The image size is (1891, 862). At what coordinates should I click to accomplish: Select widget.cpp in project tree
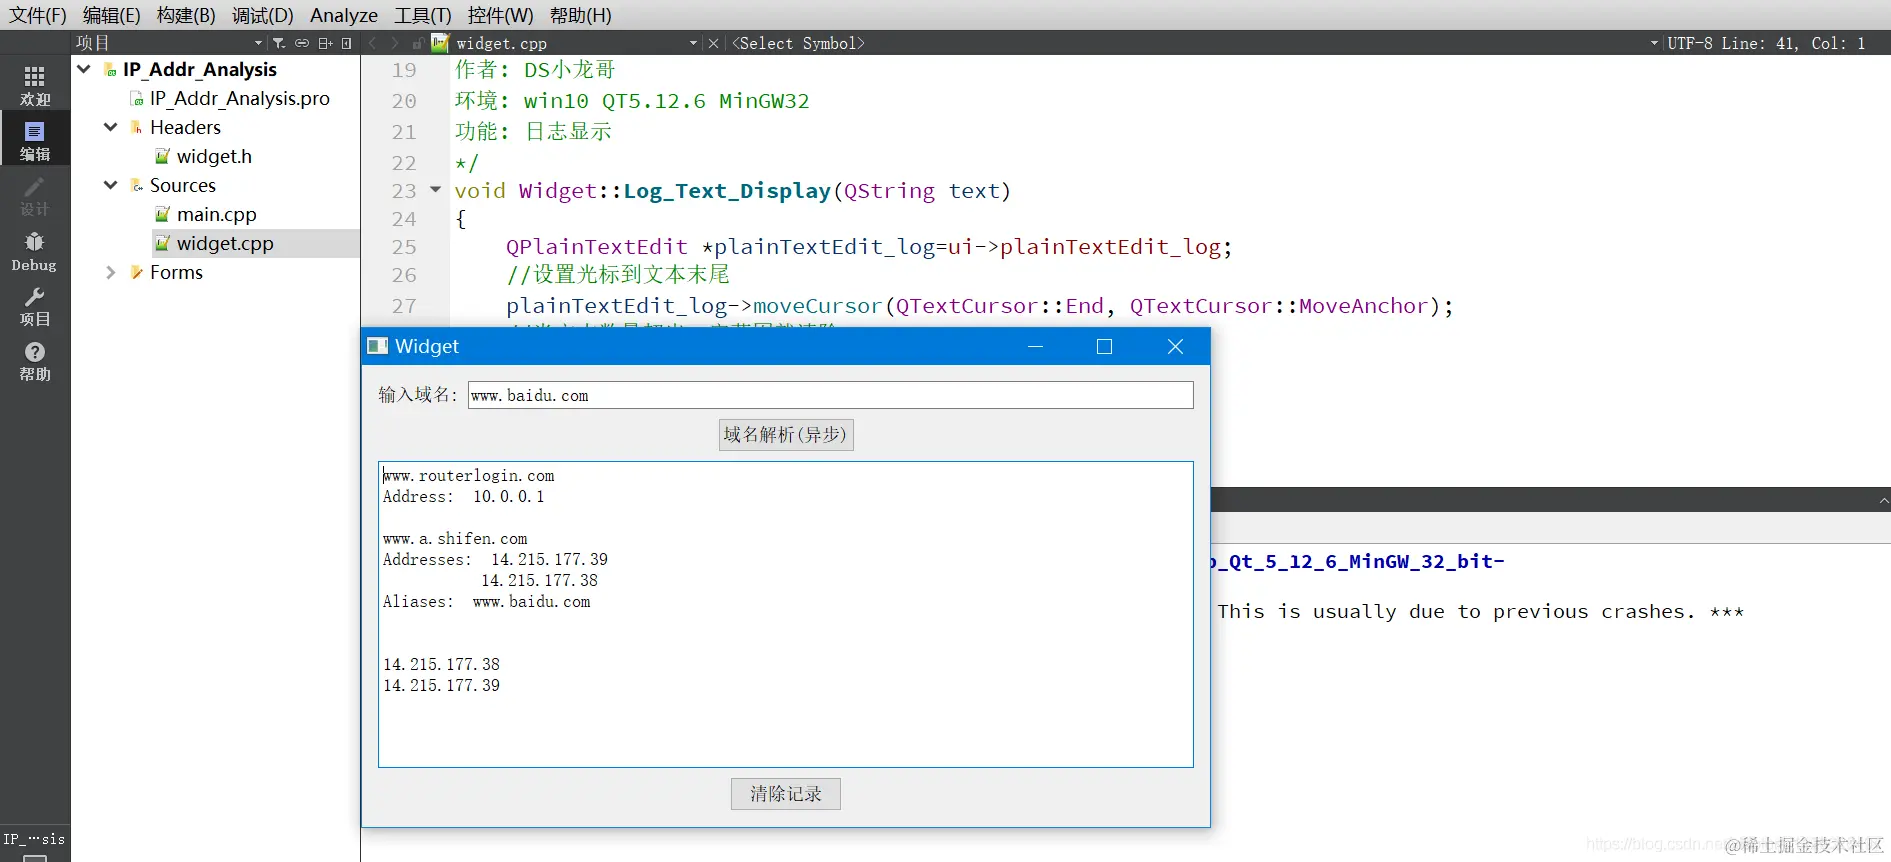[225, 243]
